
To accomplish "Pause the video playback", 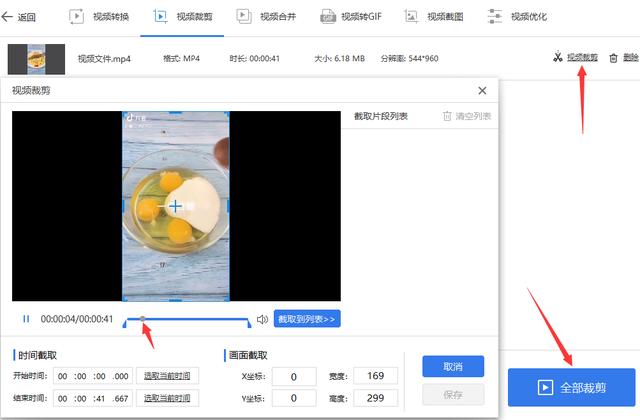I will point(26,319).
